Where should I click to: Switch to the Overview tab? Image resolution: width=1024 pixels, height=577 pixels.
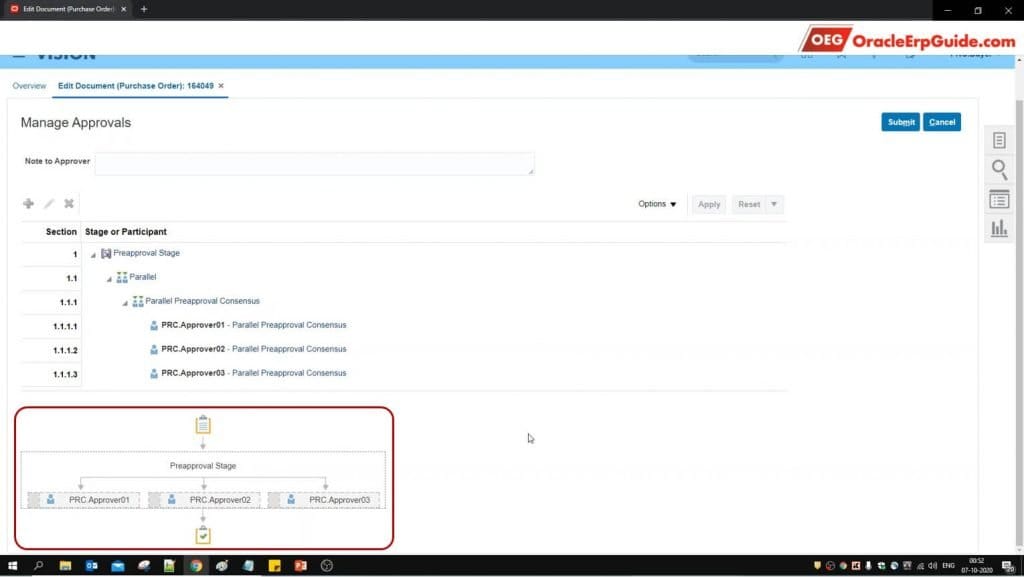pos(29,86)
